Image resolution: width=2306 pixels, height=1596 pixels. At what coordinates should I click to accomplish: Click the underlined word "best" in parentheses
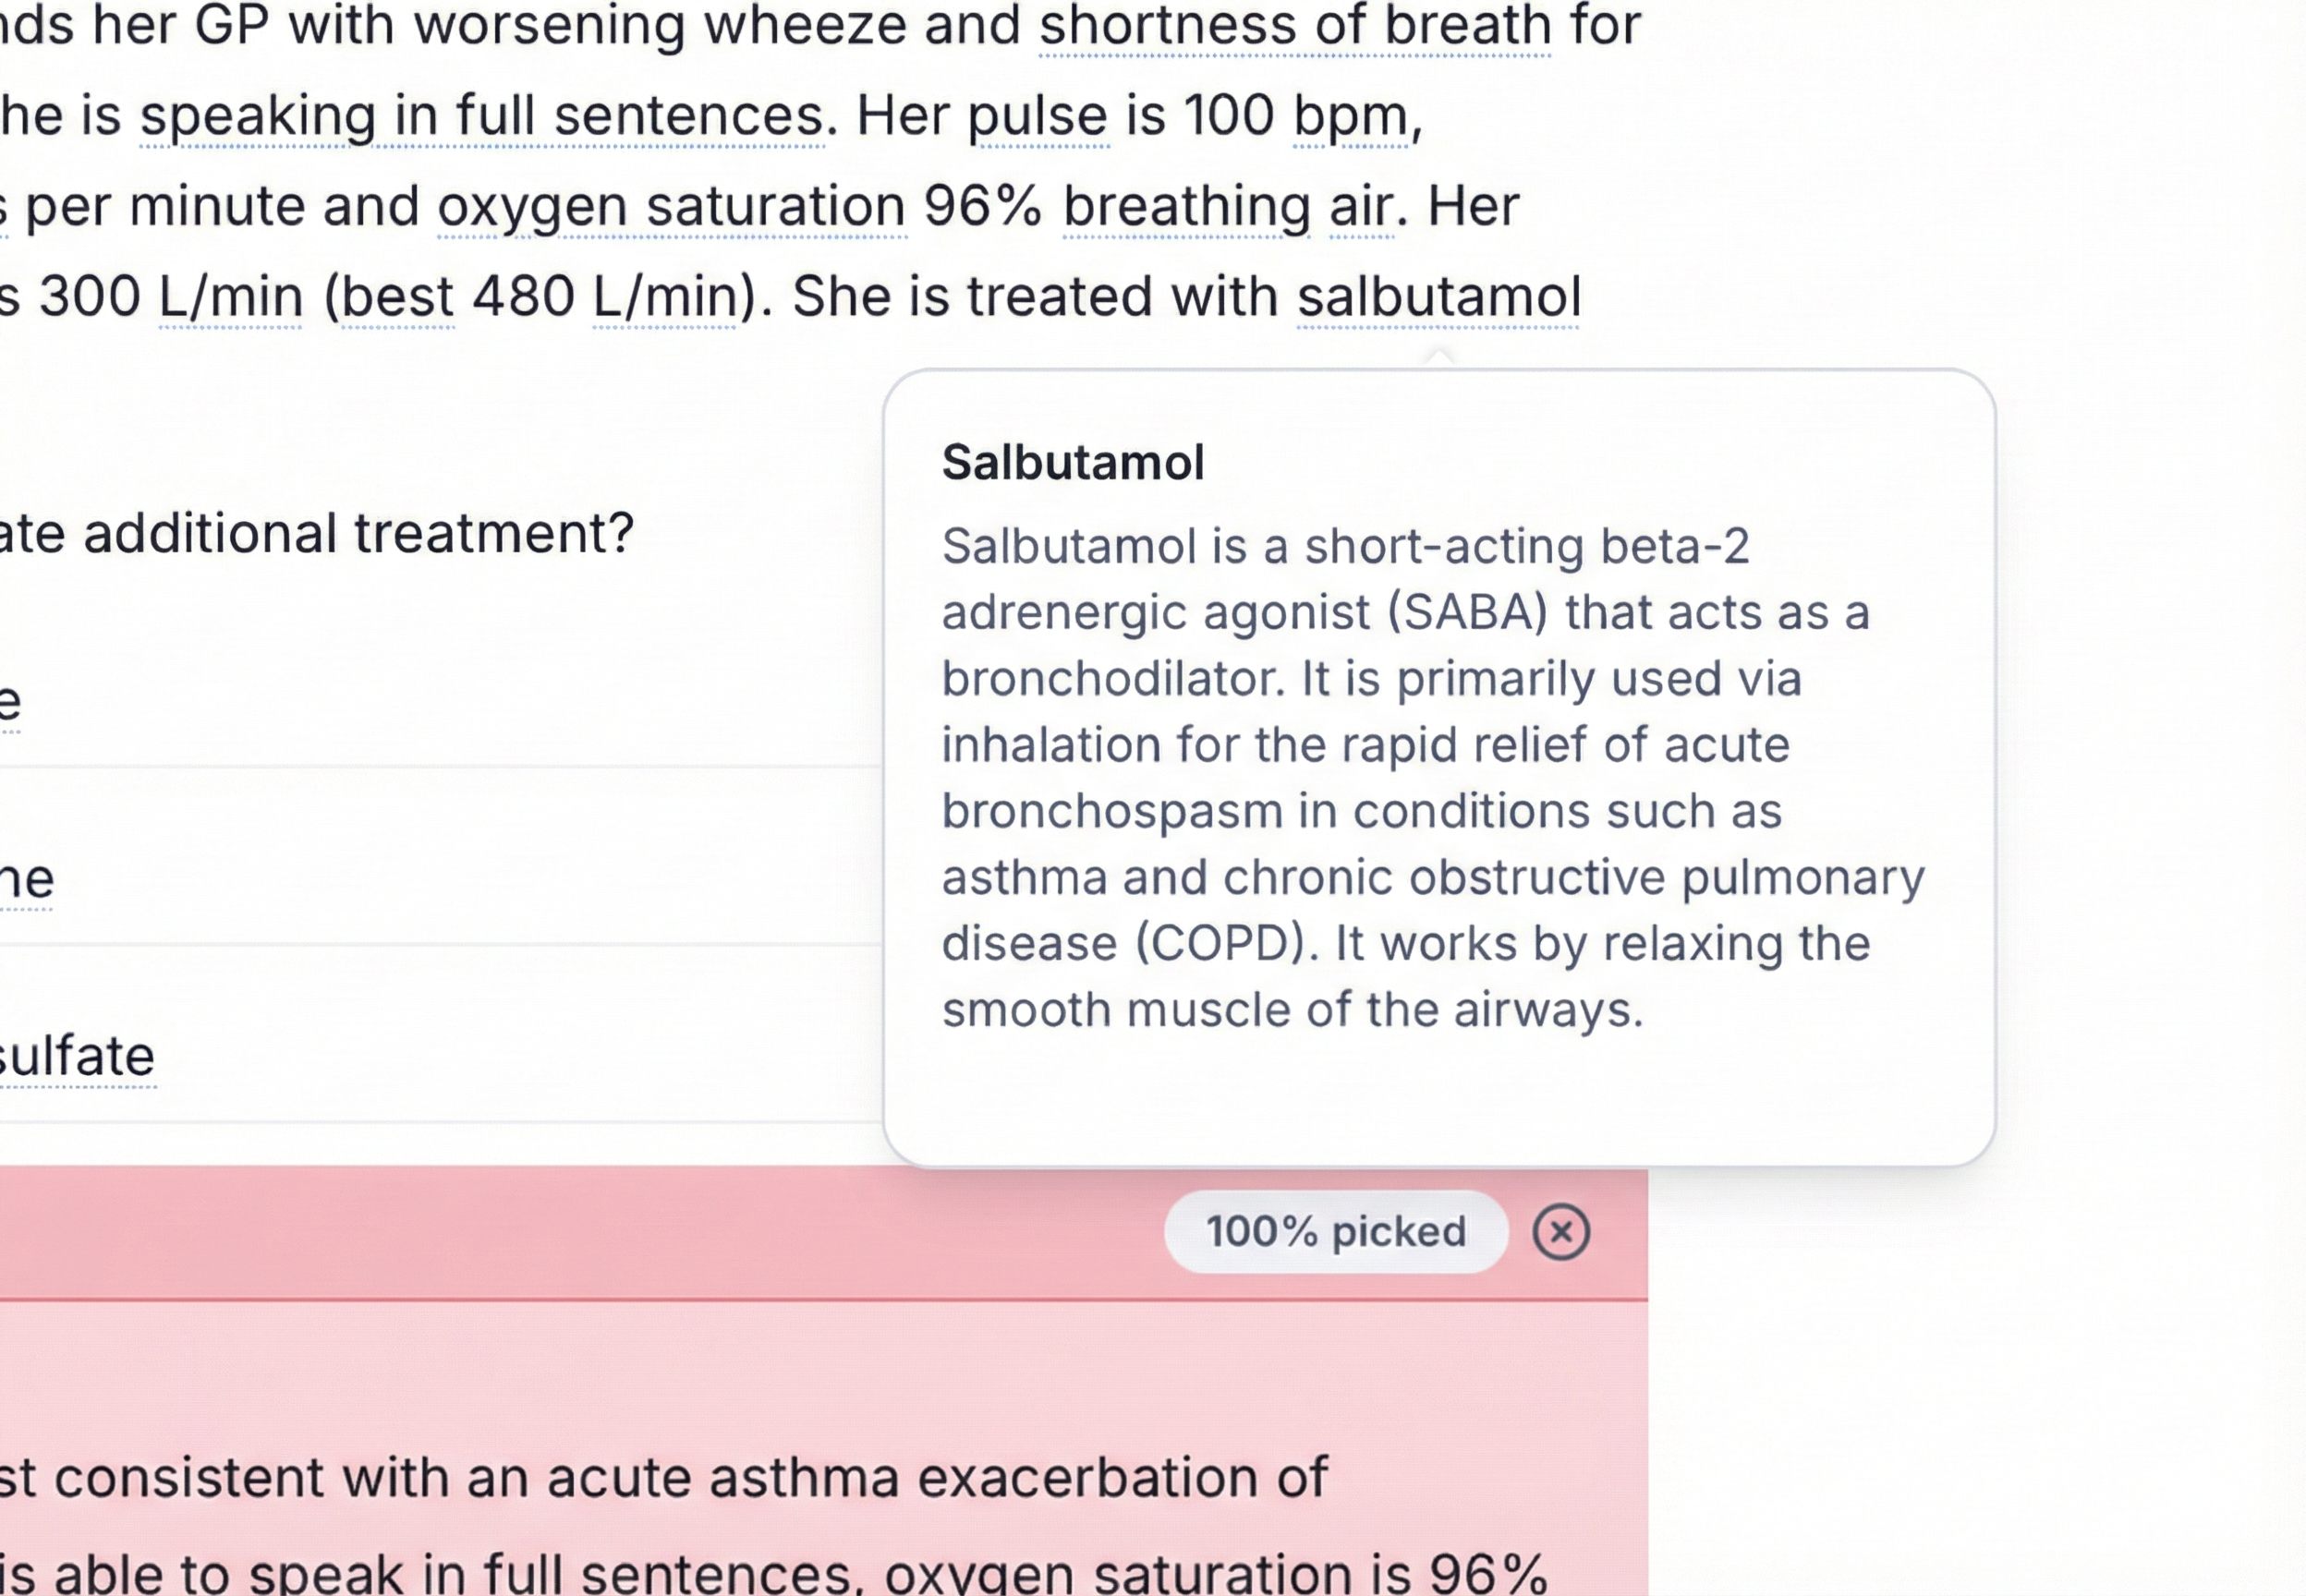[x=397, y=297]
